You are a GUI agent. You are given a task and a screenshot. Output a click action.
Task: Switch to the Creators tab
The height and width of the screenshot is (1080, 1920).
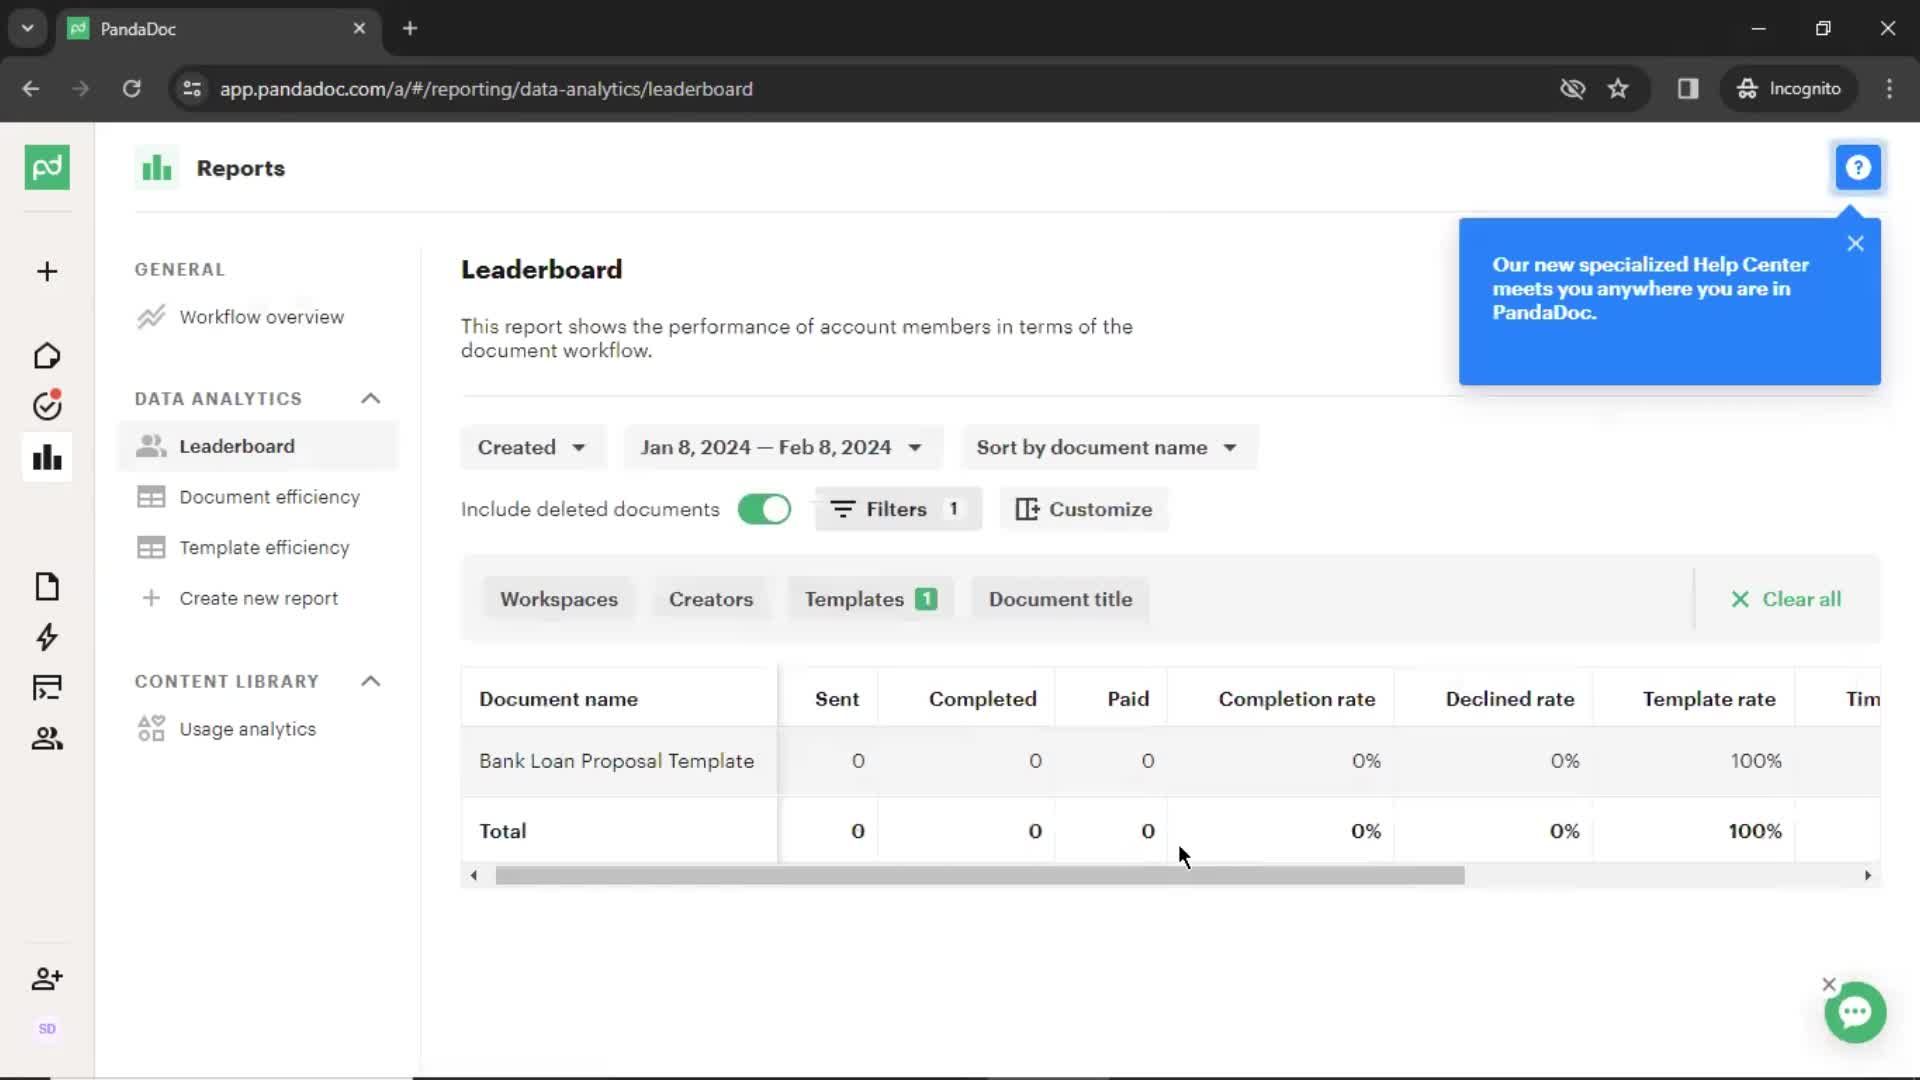709,599
